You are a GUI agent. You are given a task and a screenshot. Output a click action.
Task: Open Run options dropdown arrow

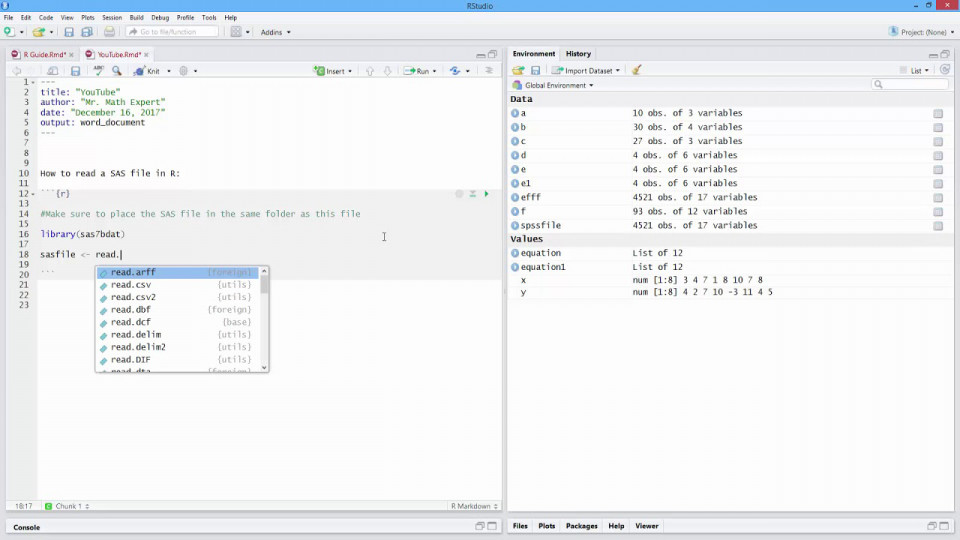(435, 71)
